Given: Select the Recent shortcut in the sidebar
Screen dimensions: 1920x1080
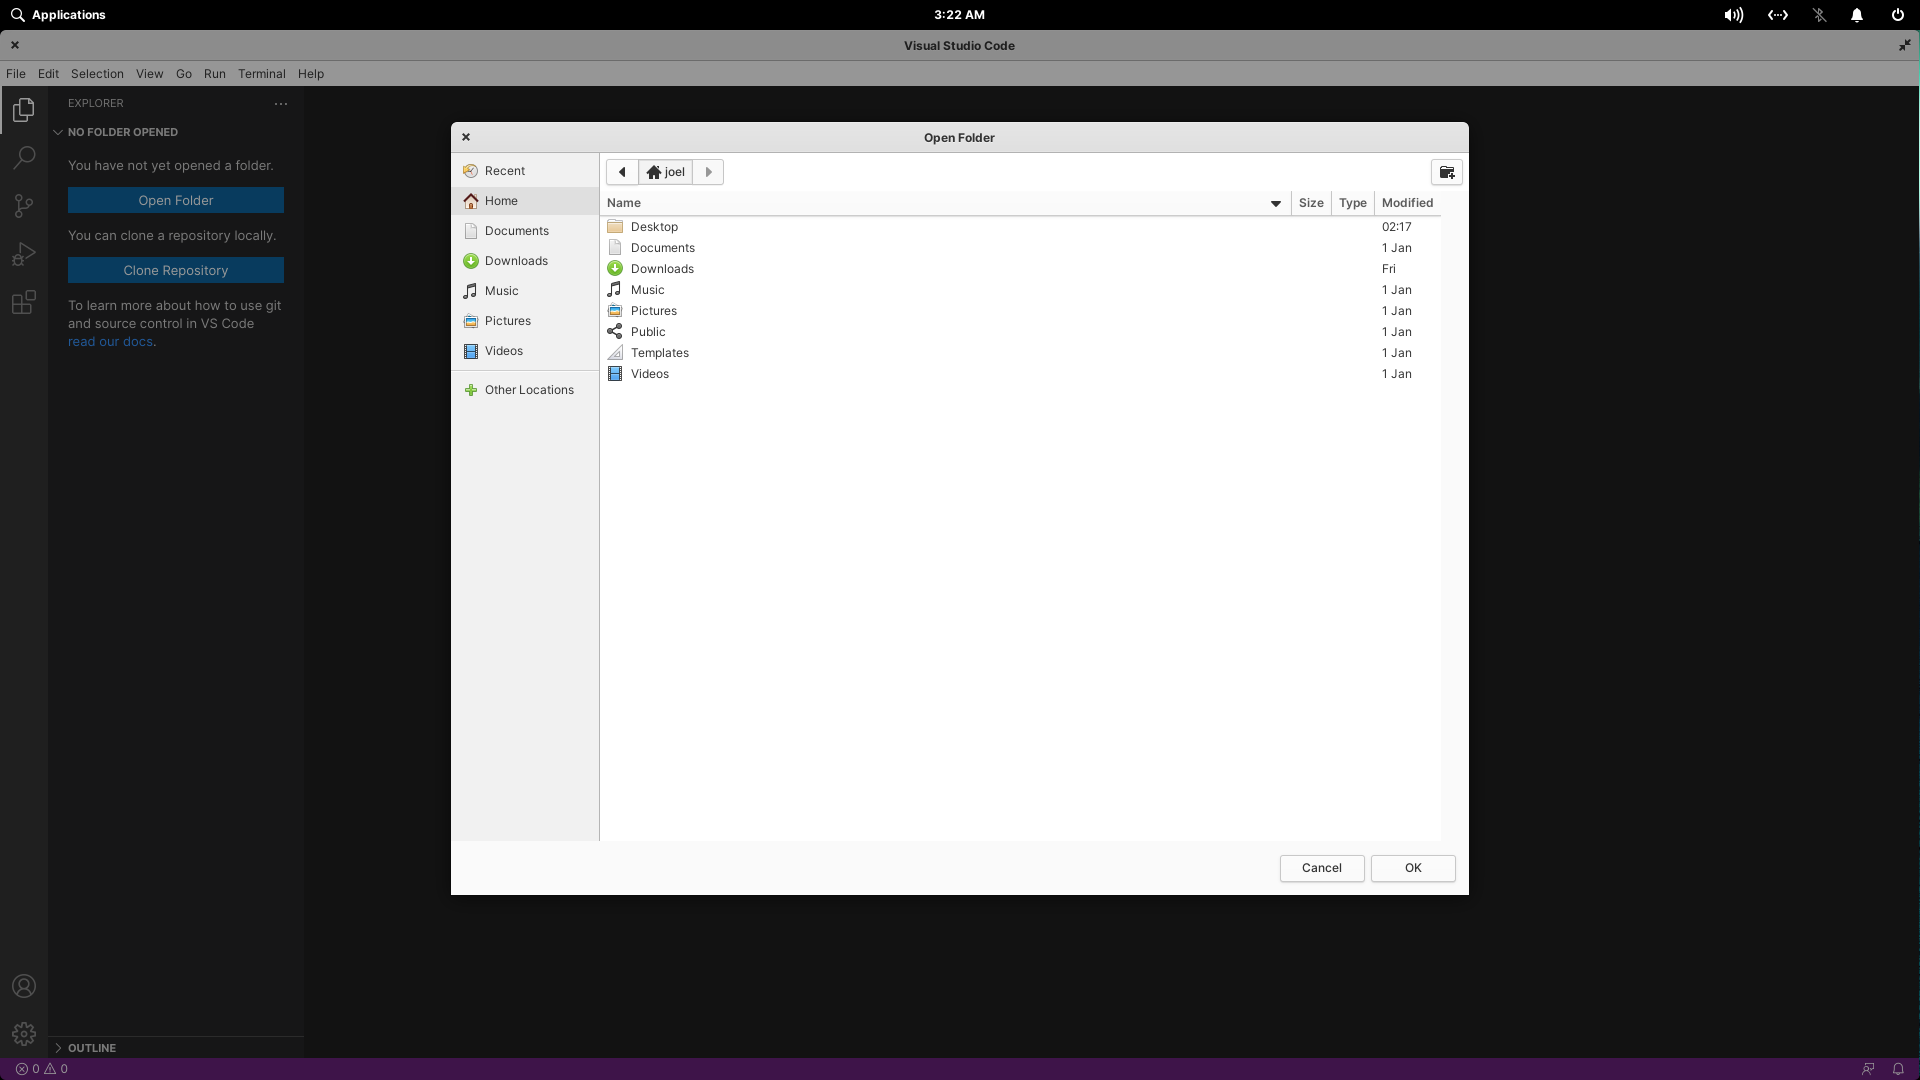Looking at the screenshot, I should [505, 170].
